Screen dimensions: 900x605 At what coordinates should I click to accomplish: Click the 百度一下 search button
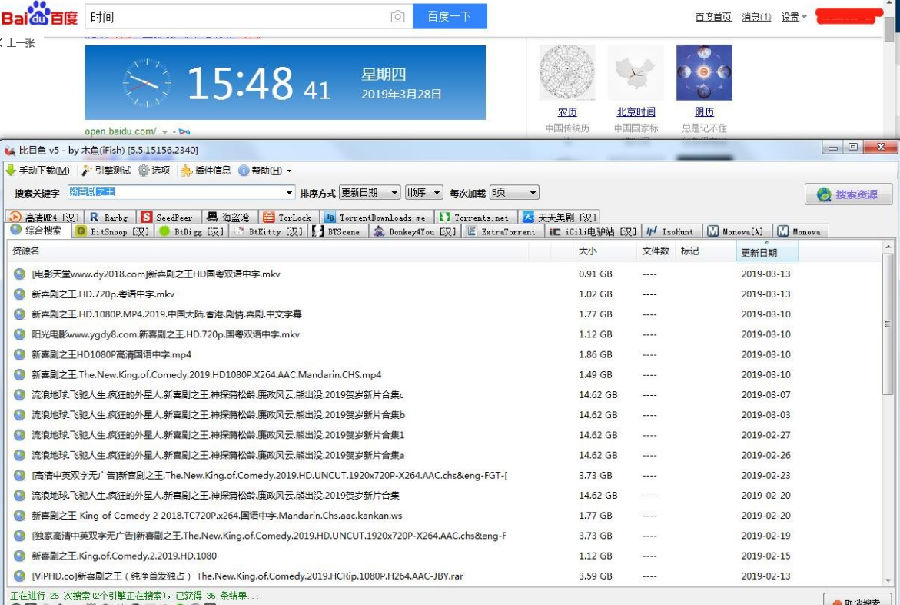(449, 17)
